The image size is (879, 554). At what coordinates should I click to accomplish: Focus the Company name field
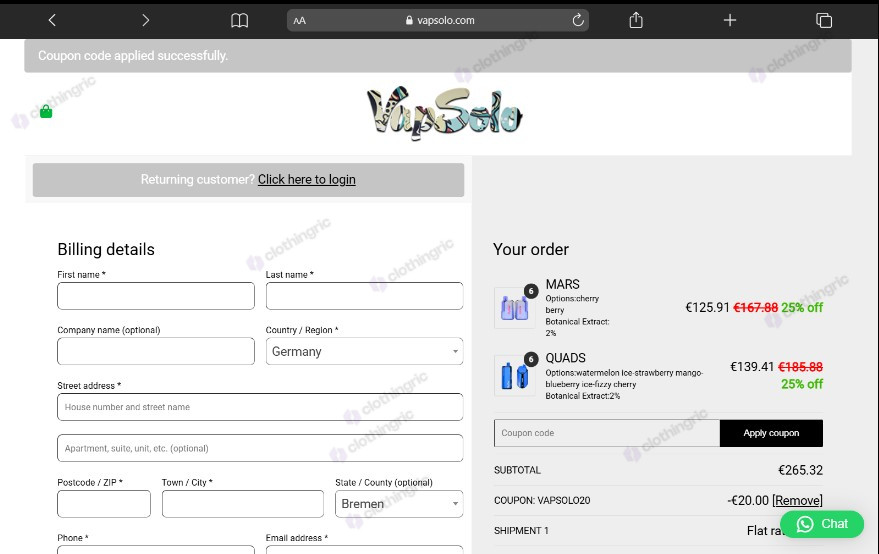[156, 351]
